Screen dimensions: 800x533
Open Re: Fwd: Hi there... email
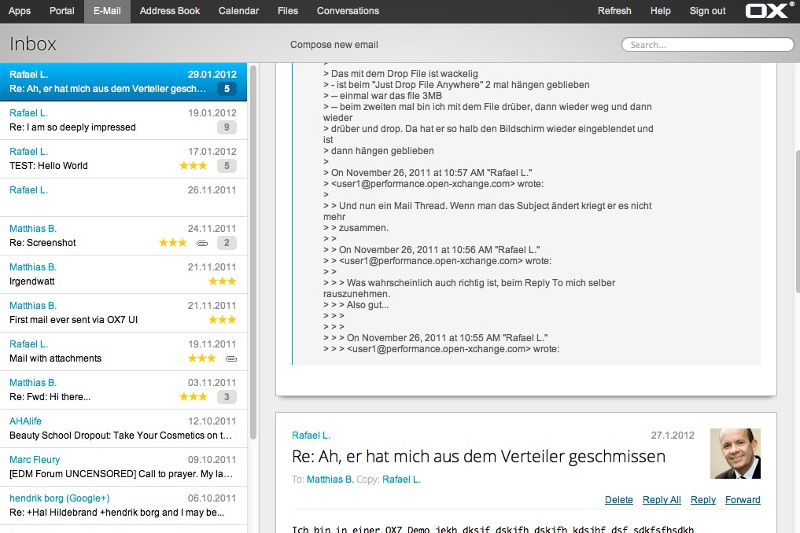pyautogui.click(x=123, y=390)
